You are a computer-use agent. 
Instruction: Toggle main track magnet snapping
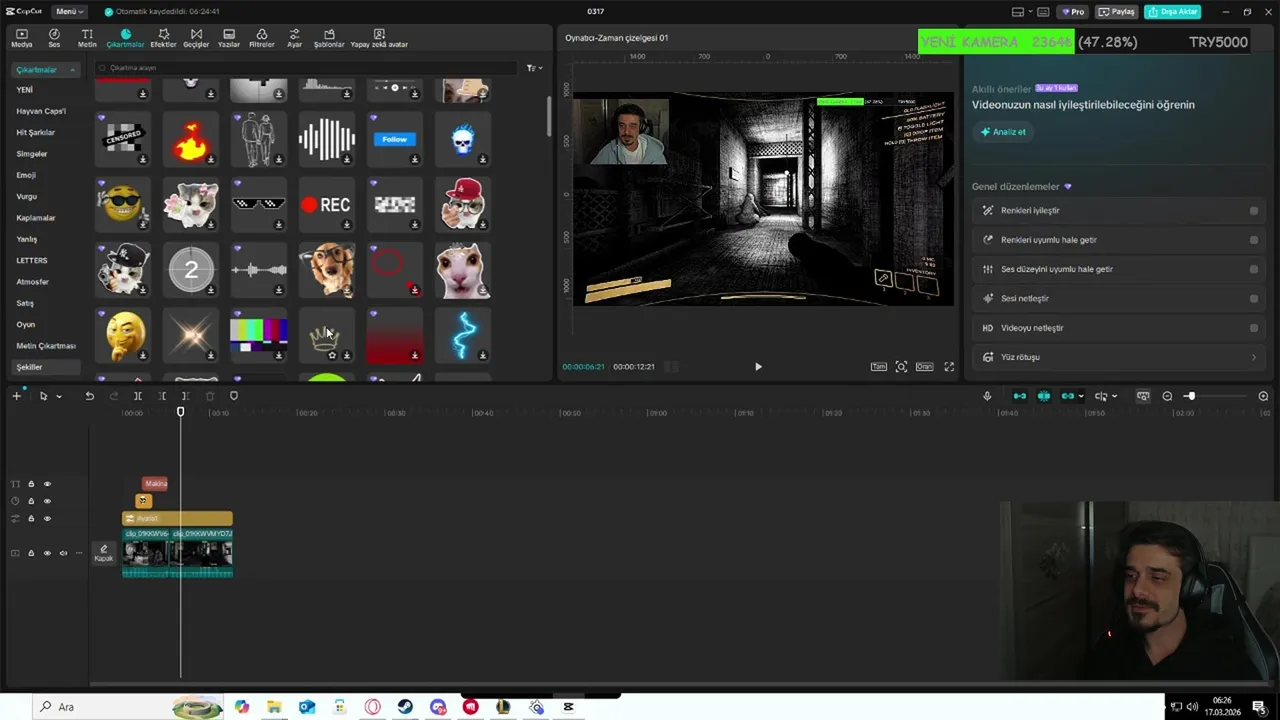coord(1020,396)
